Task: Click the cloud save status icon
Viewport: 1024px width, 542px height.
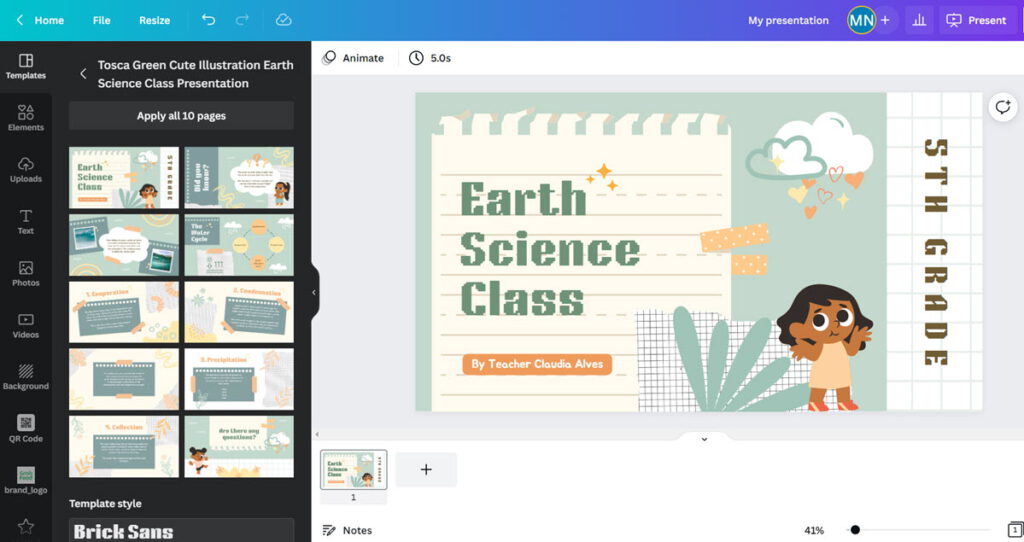Action: pyautogui.click(x=283, y=20)
